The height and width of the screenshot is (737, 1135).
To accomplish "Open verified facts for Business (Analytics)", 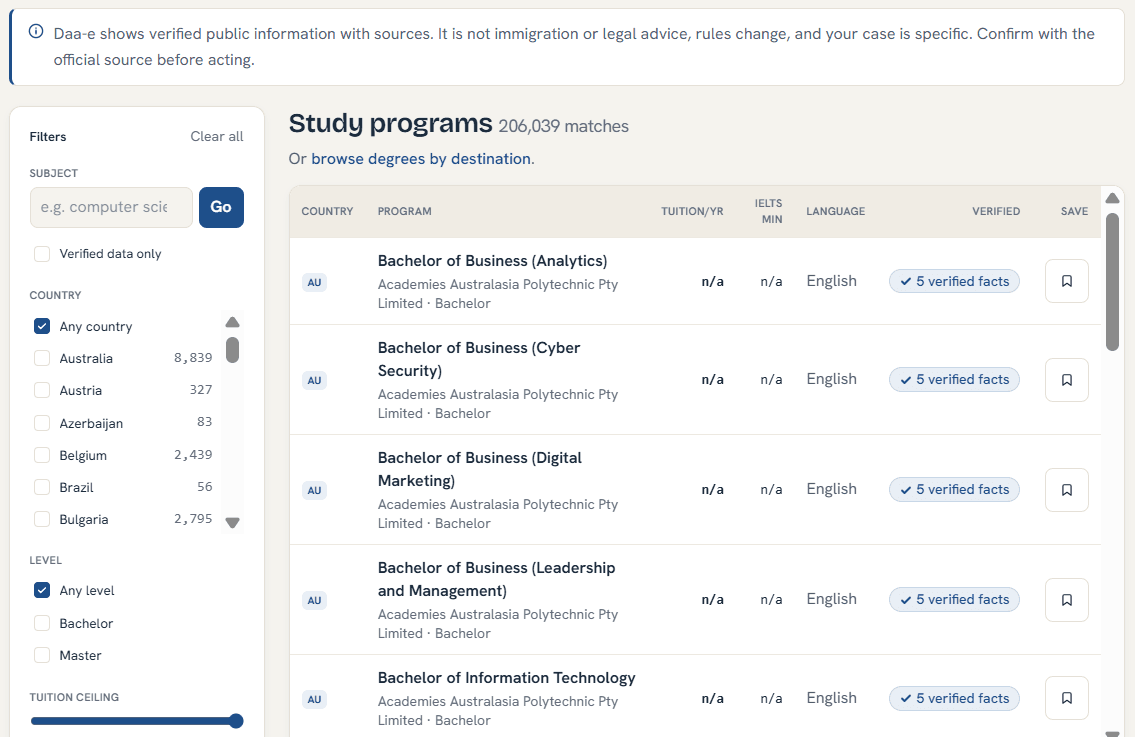I will 954,281.
